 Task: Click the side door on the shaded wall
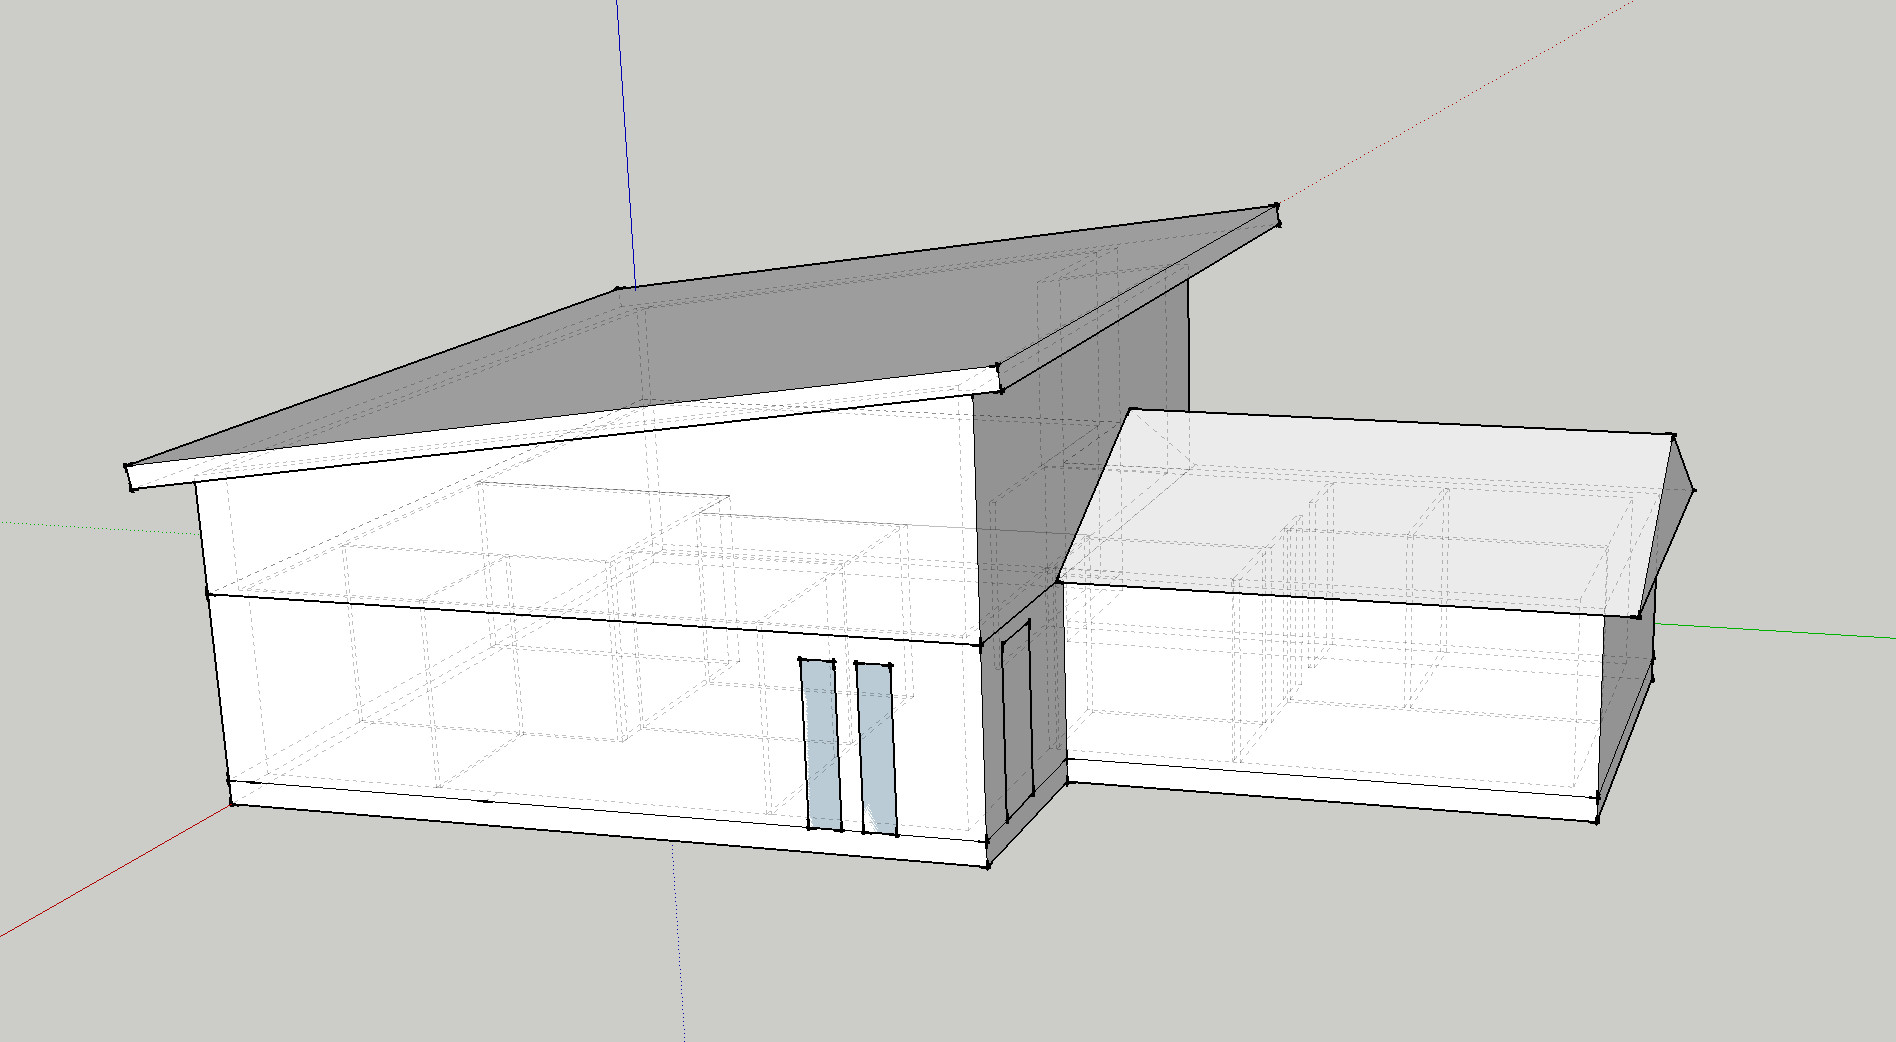click(x=1017, y=720)
